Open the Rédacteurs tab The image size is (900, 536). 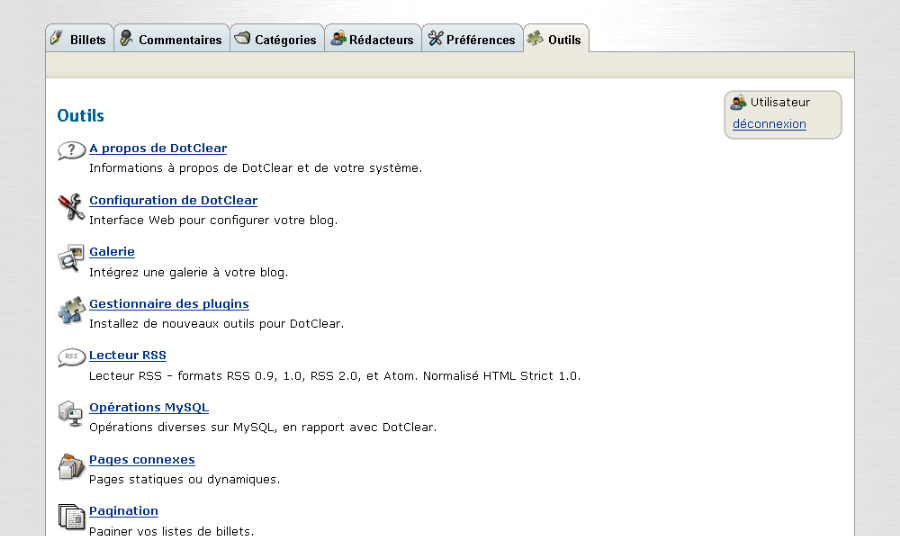coord(372,40)
